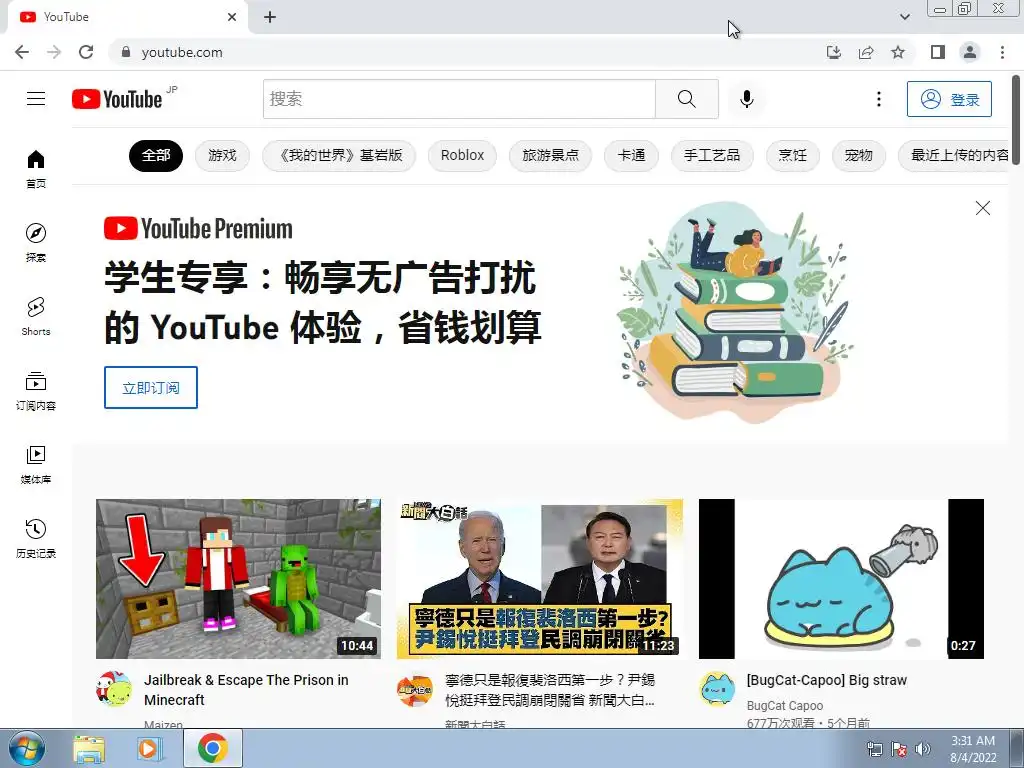Open Maizen channel avatar
Screen dimensions: 1024x768
(x=114, y=689)
